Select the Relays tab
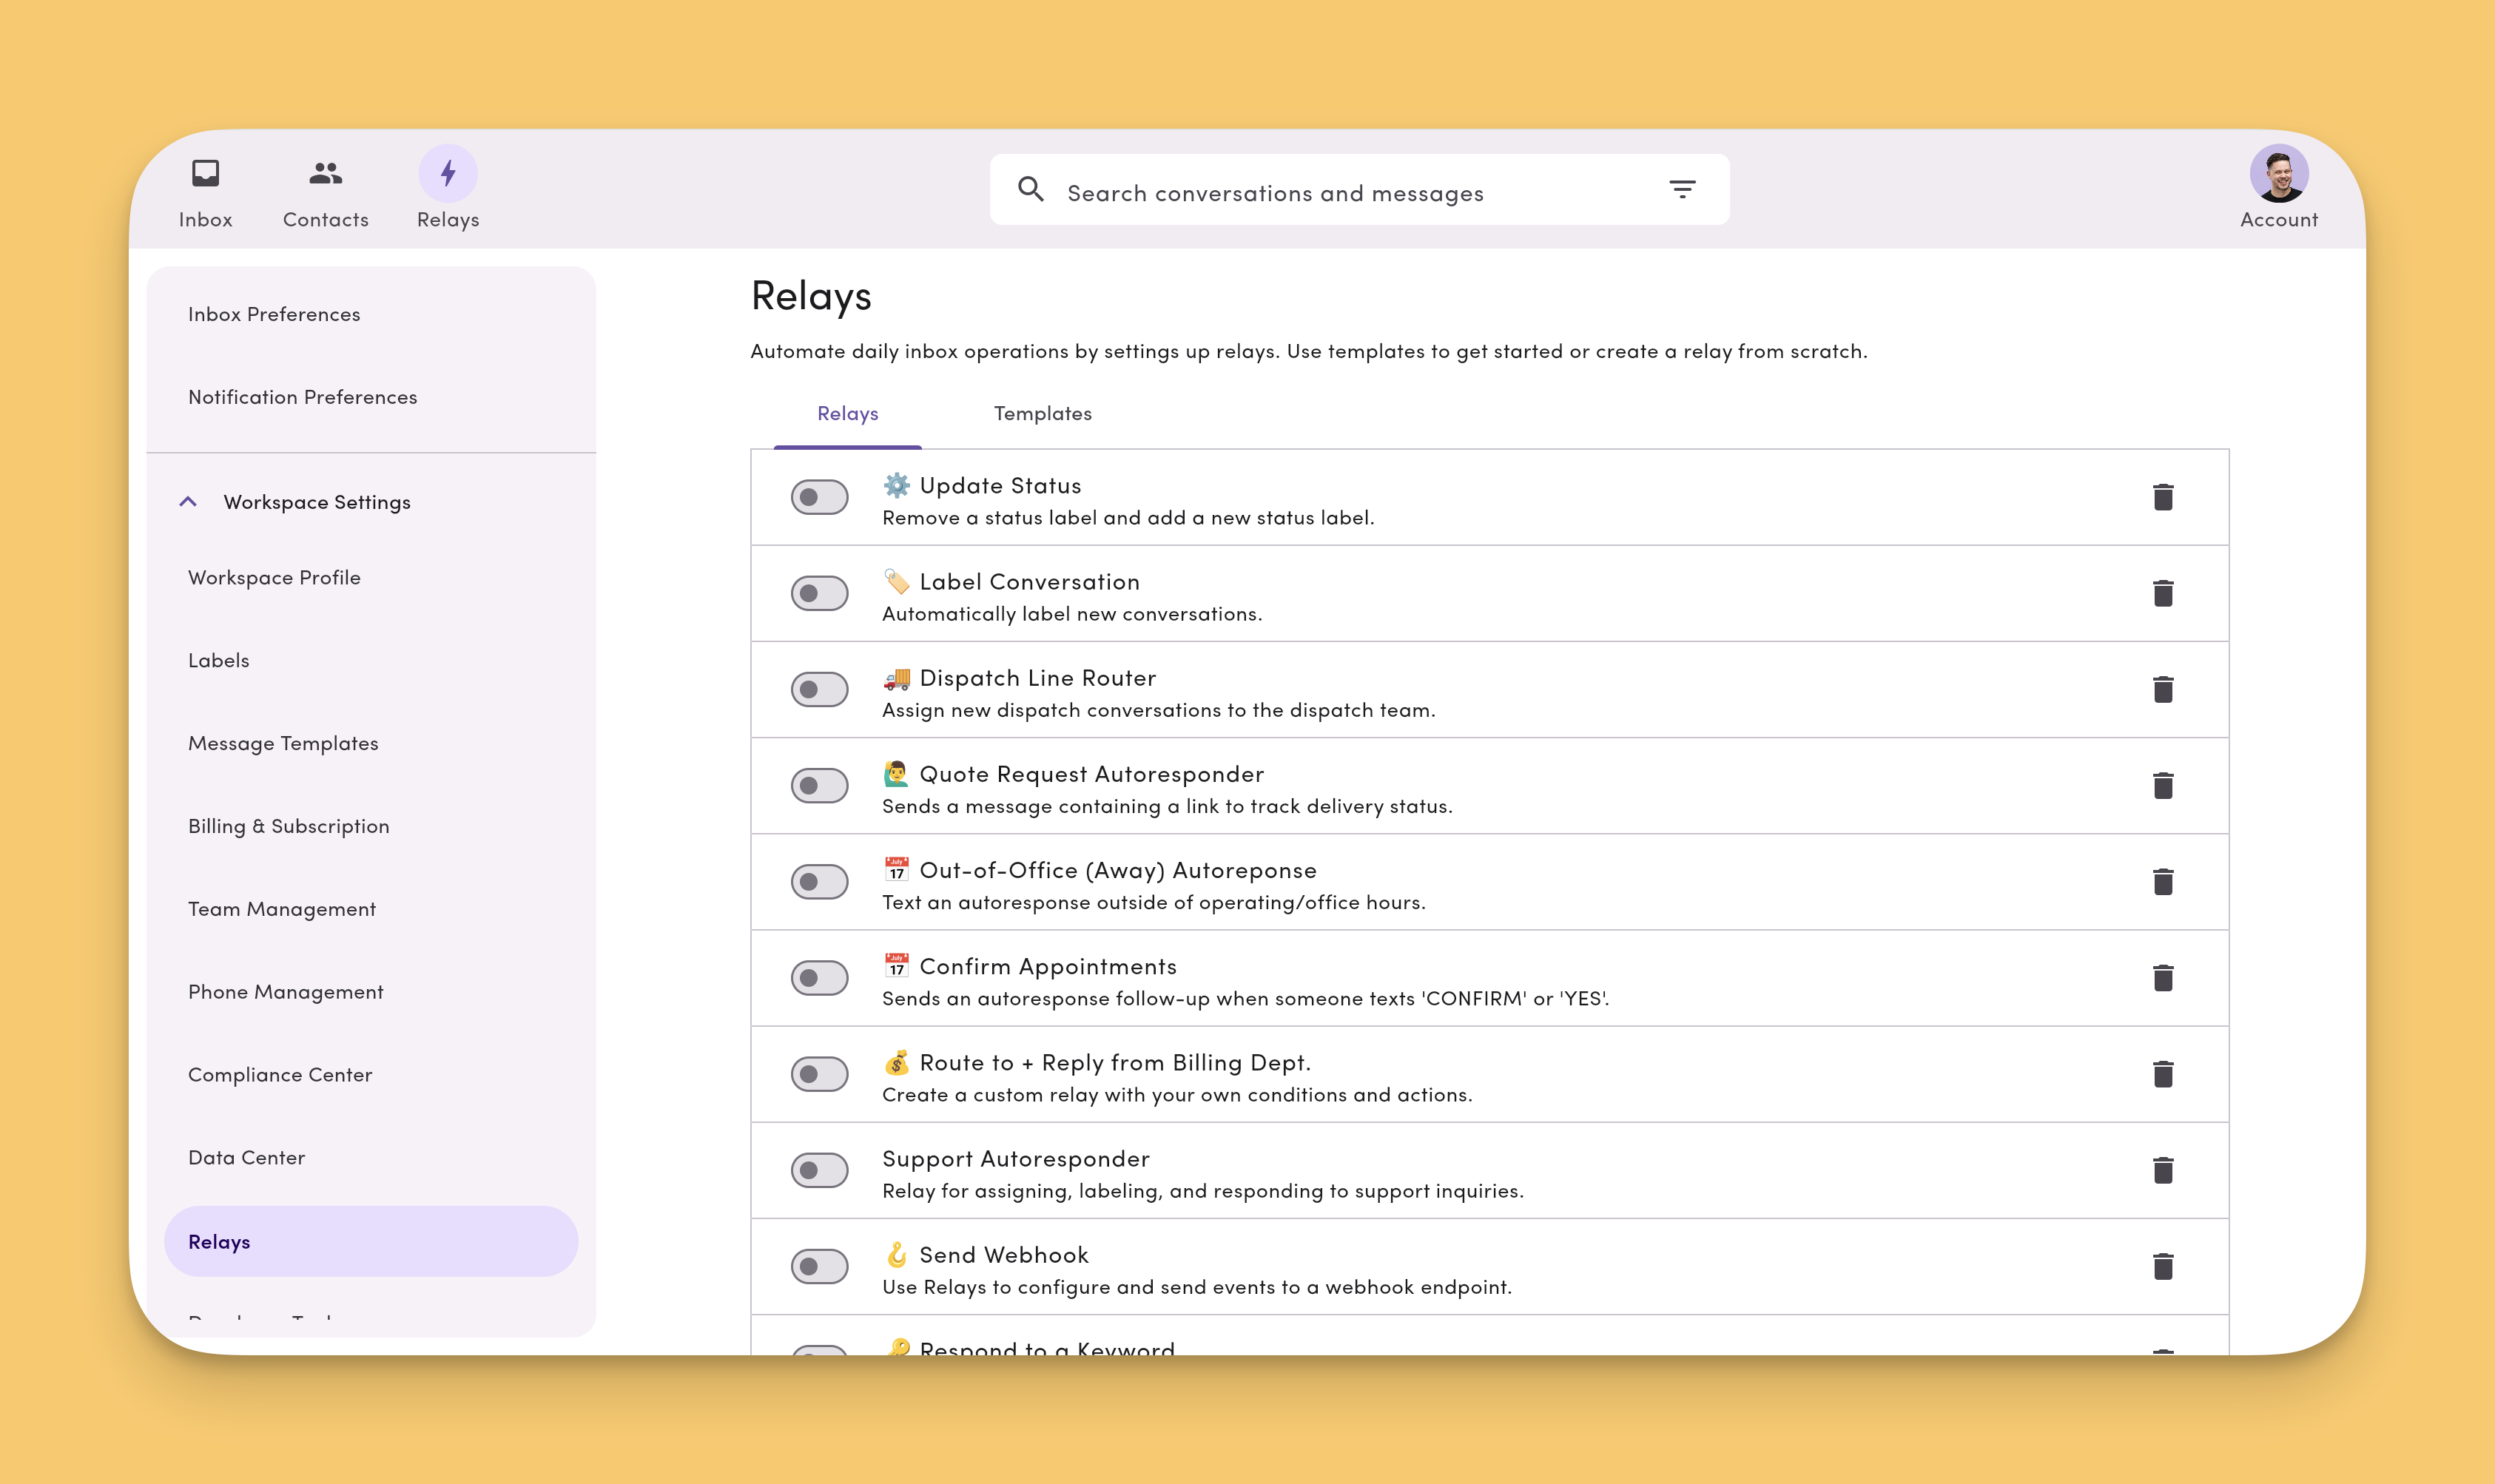The height and width of the screenshot is (1484, 2495). (847, 412)
